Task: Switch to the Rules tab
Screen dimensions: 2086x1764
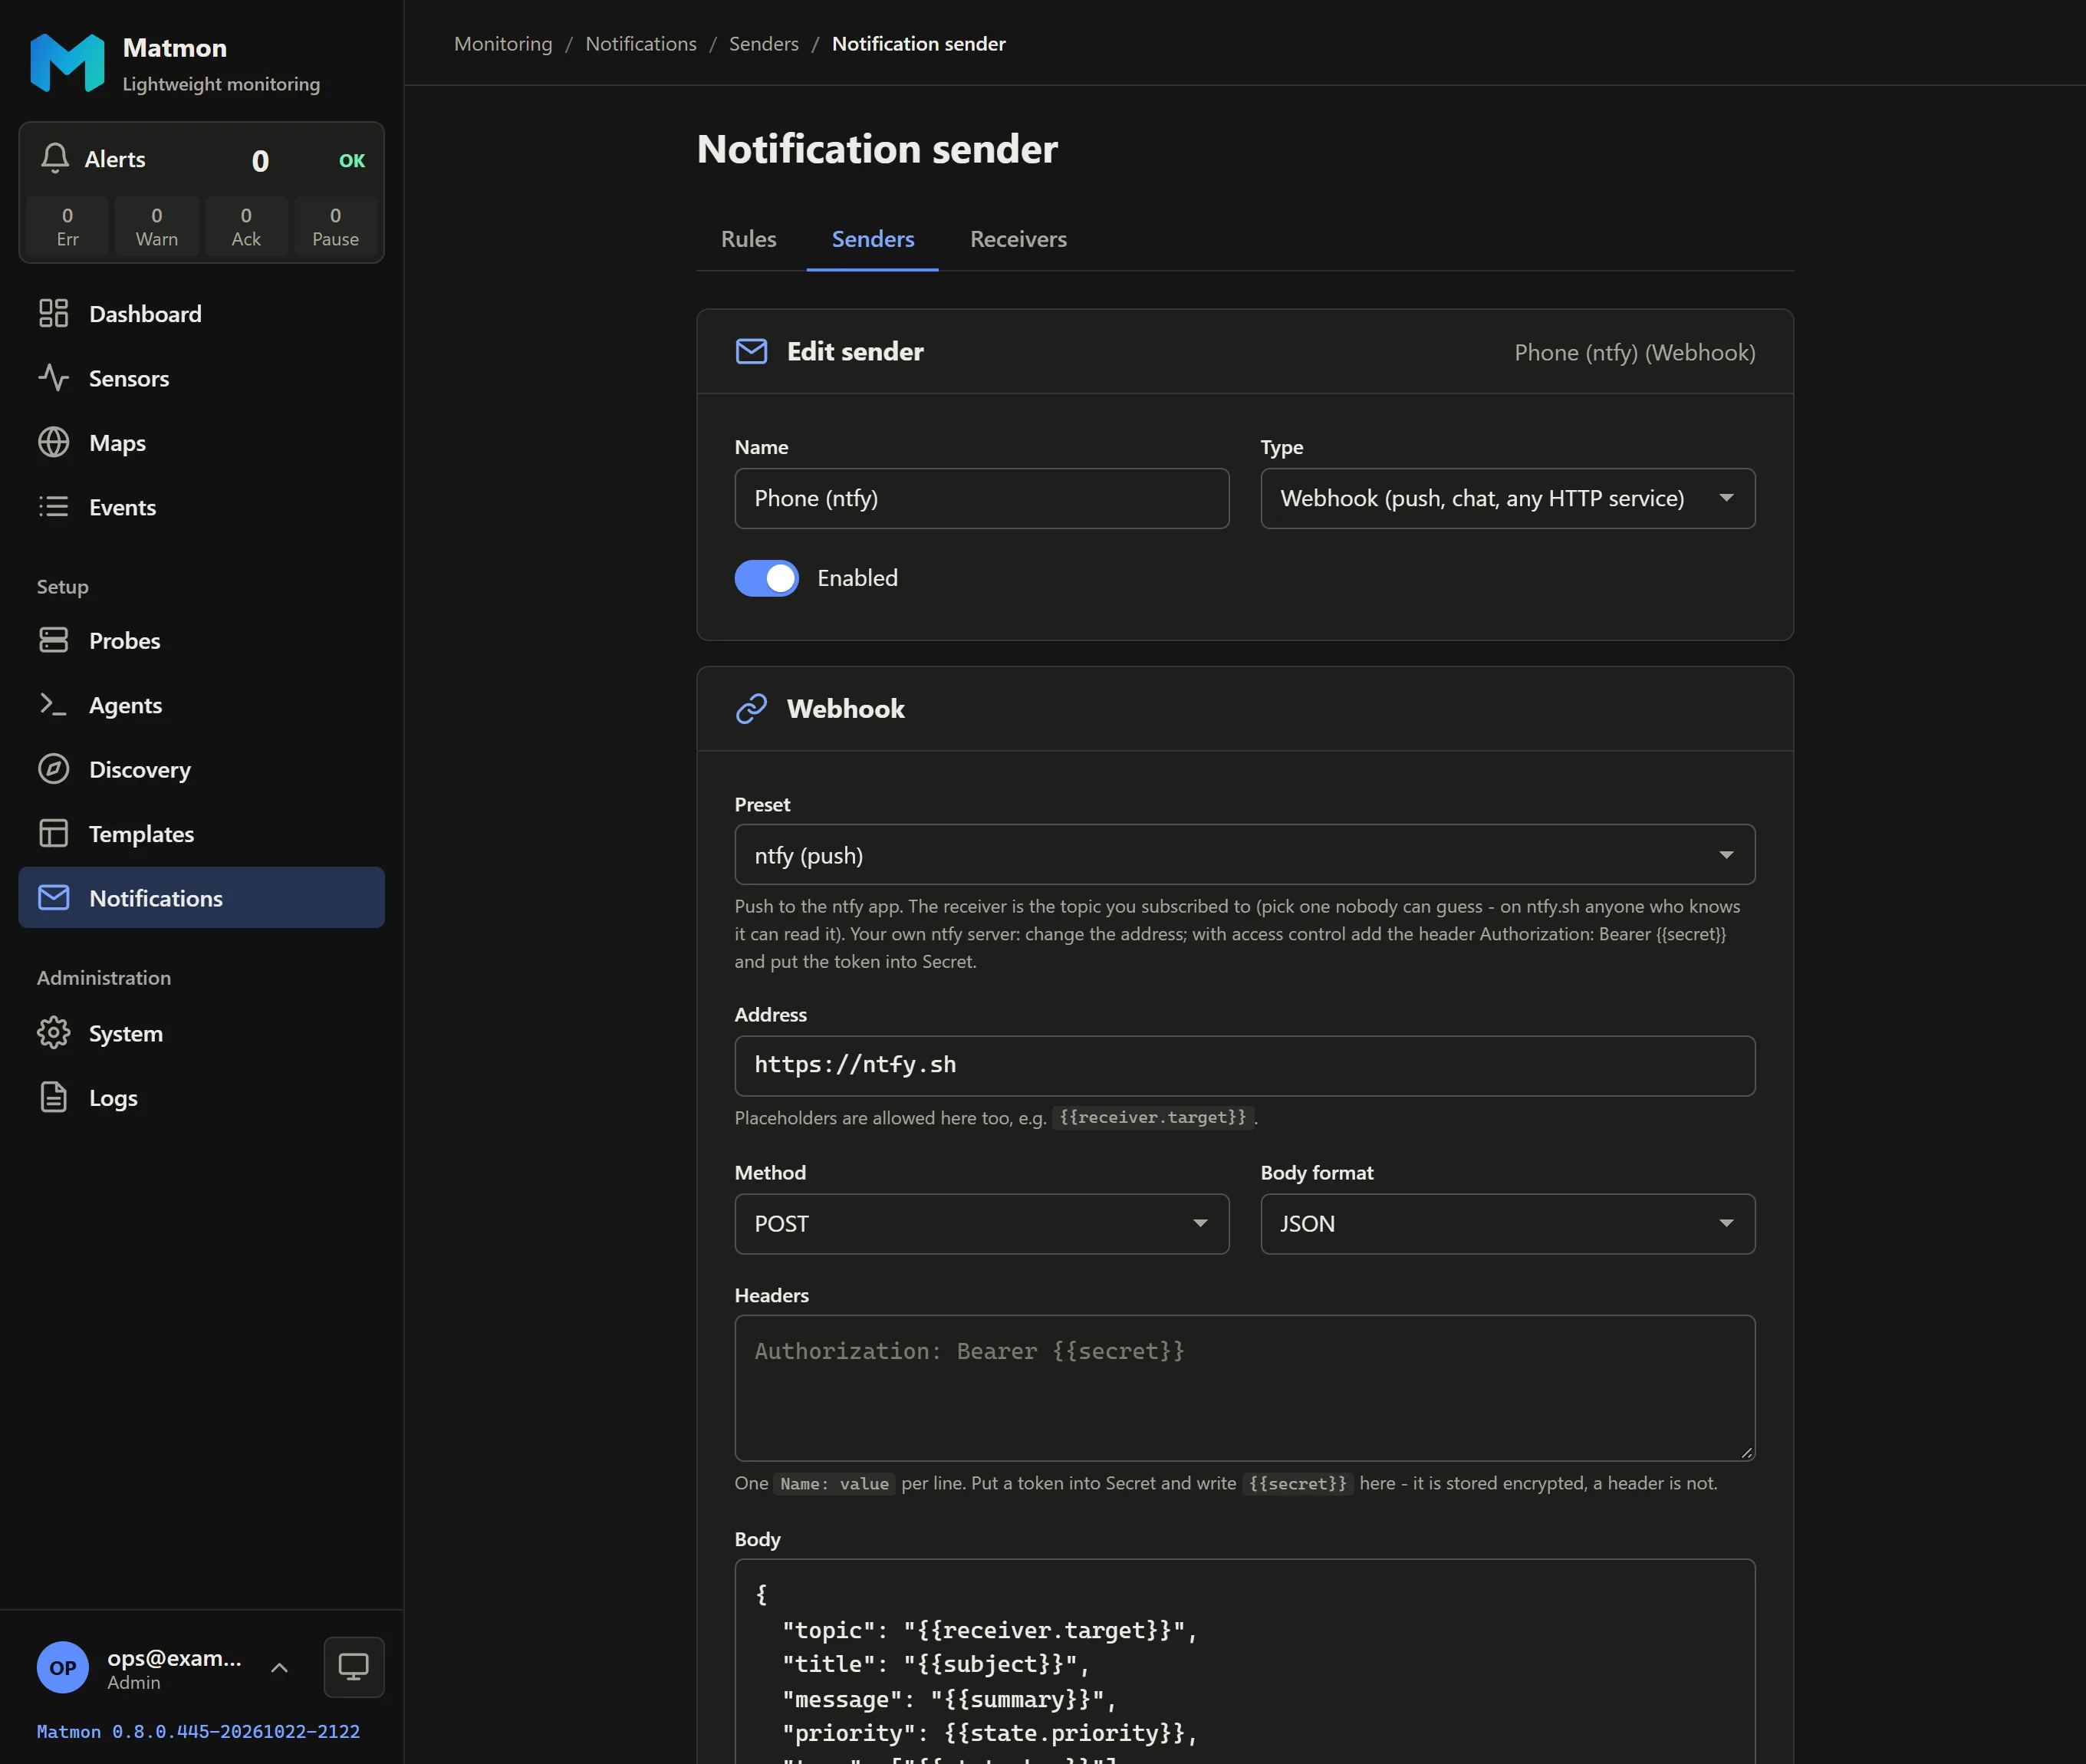Action: tap(749, 239)
